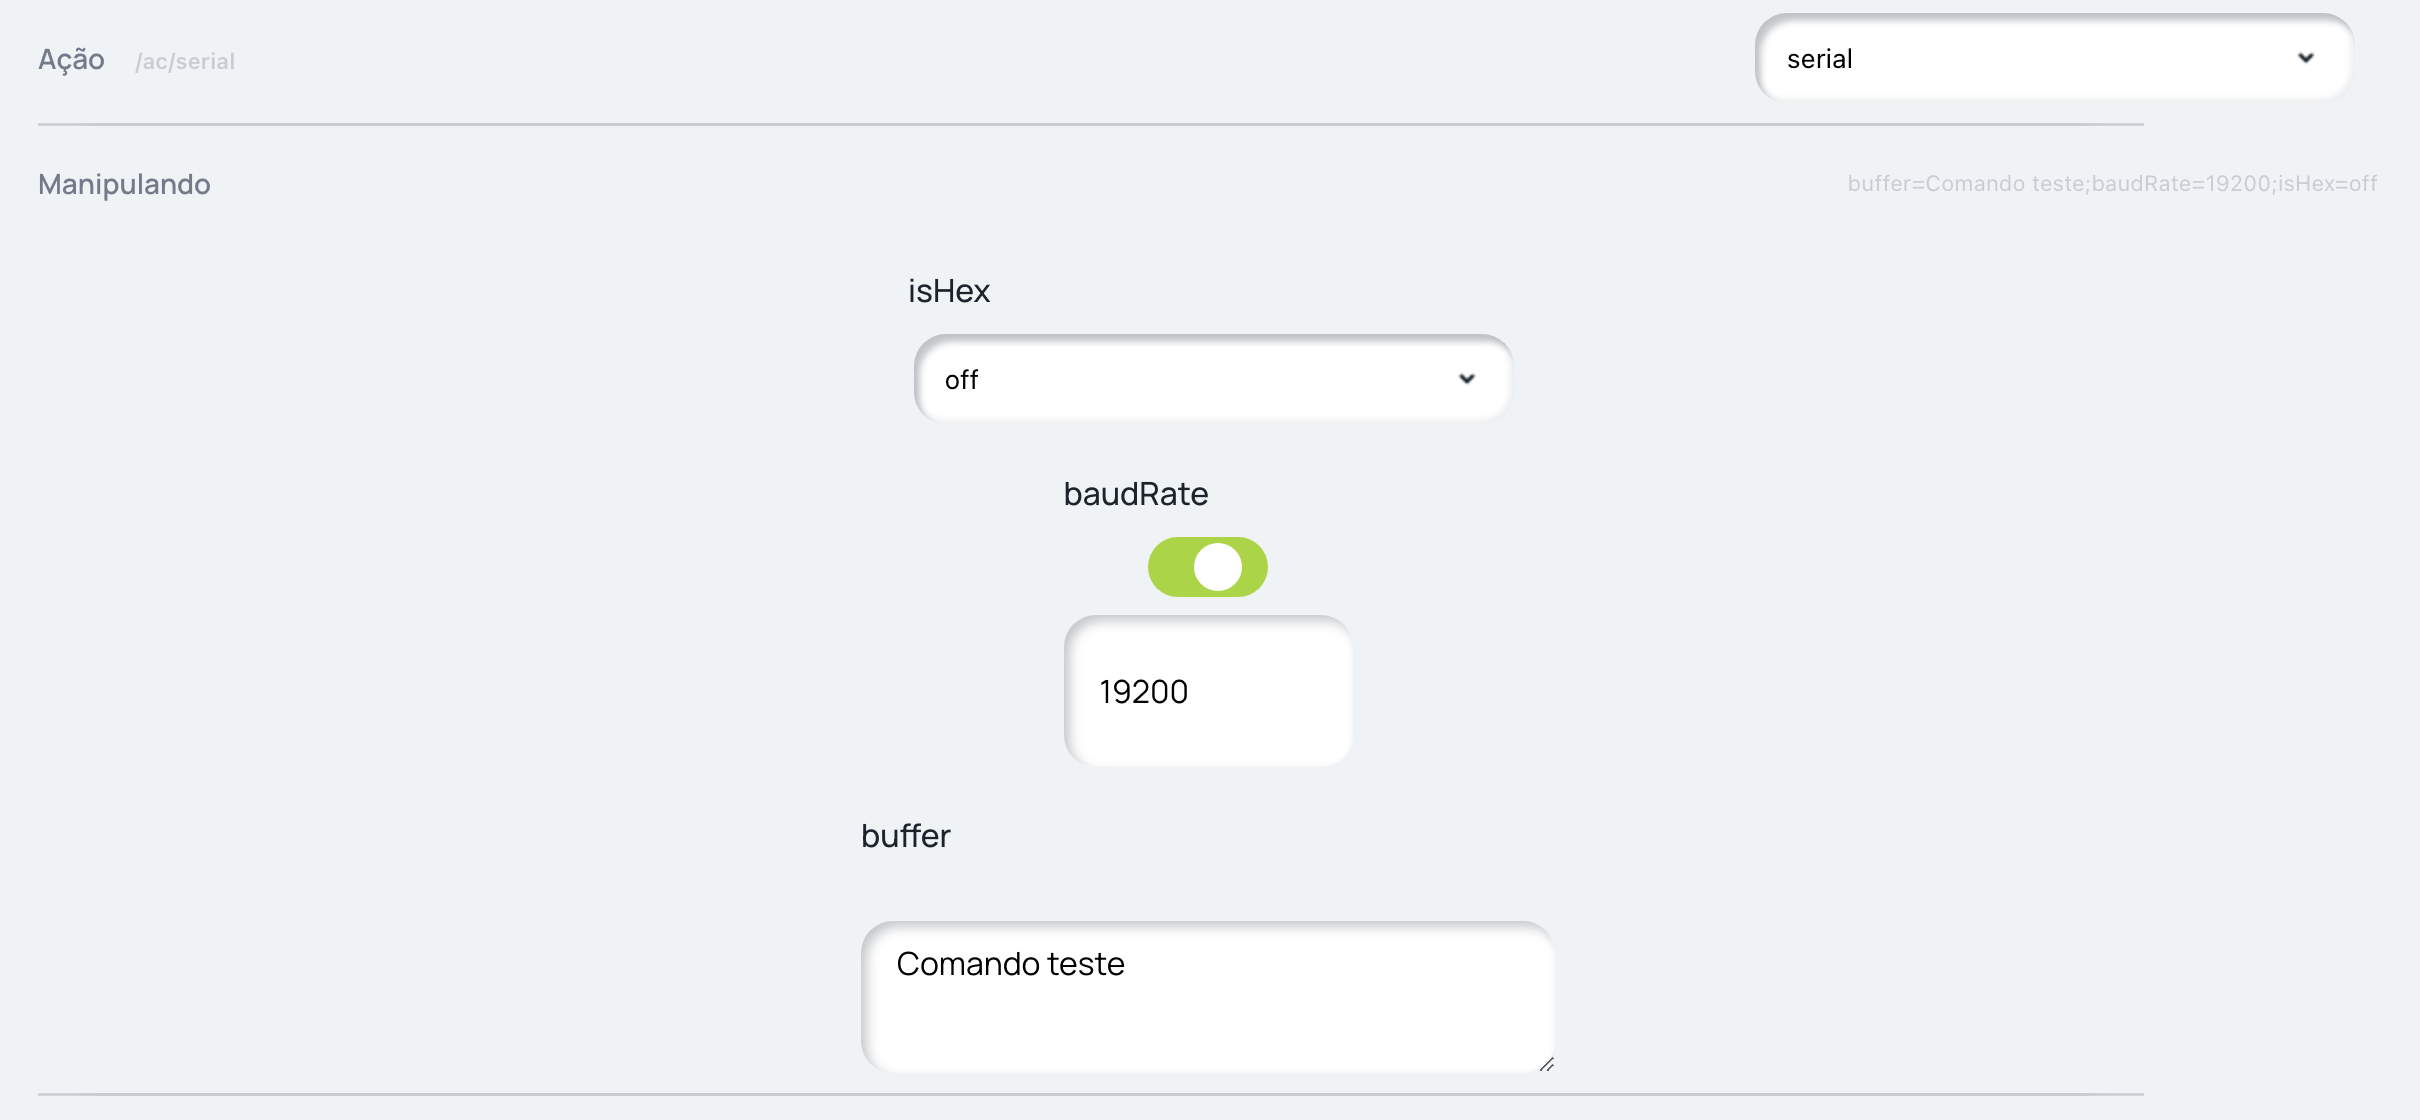Image resolution: width=2420 pixels, height=1120 pixels.
Task: Click the "serial" value text in the action selector
Action: coord(1819,60)
